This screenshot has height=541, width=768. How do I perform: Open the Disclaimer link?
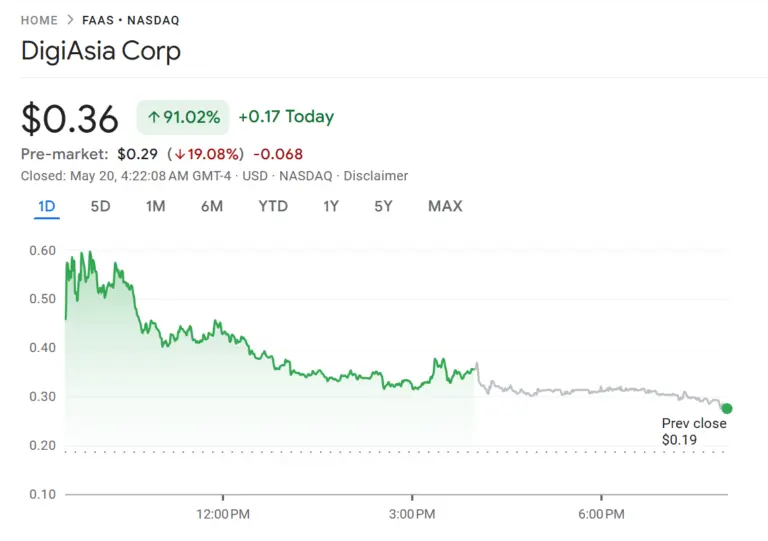click(376, 176)
